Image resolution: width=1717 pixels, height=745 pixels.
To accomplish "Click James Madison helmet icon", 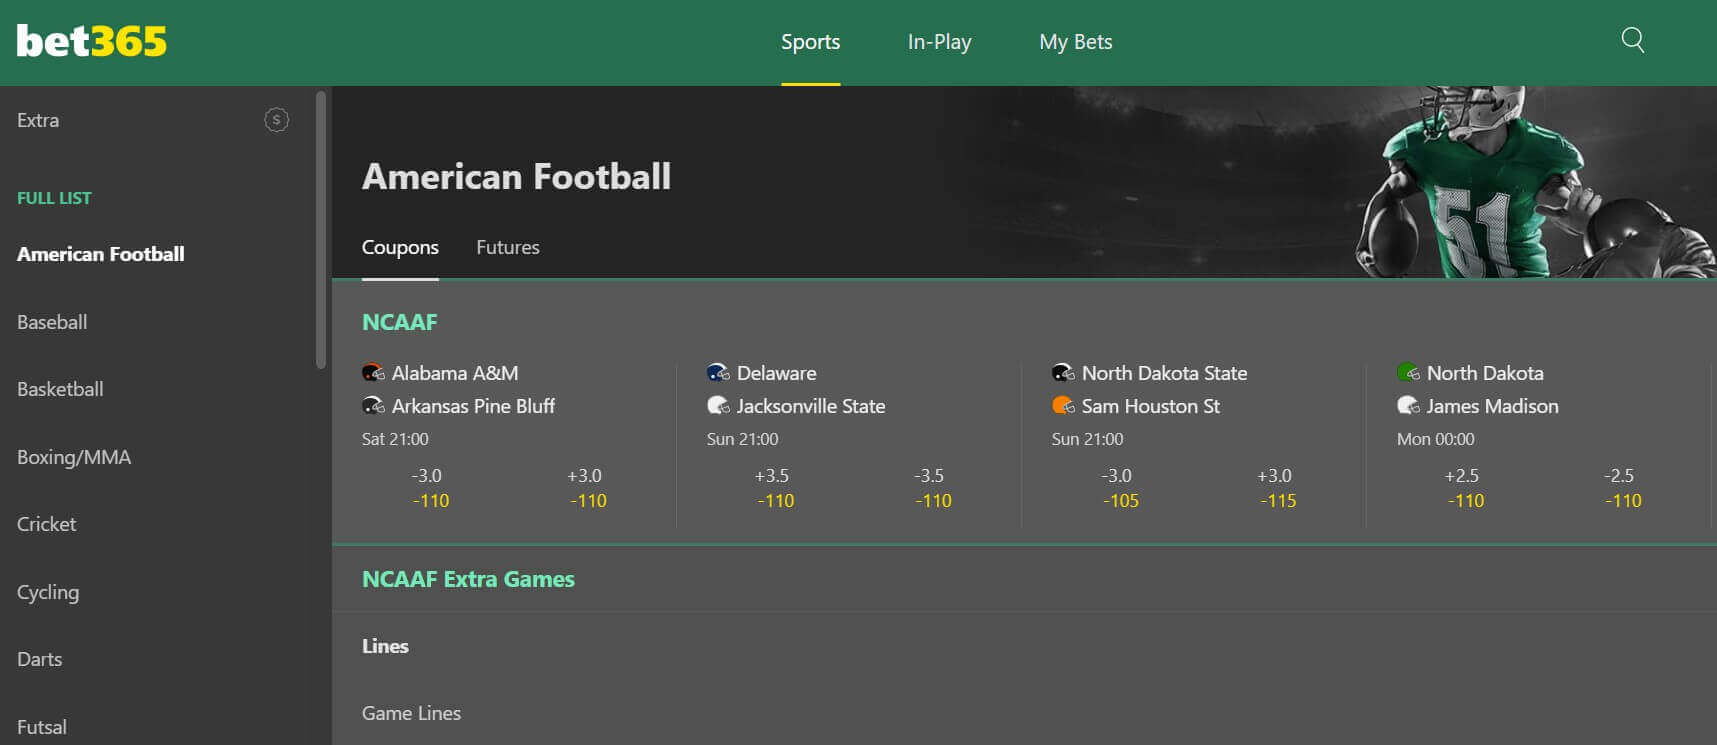I will [x=1408, y=406].
